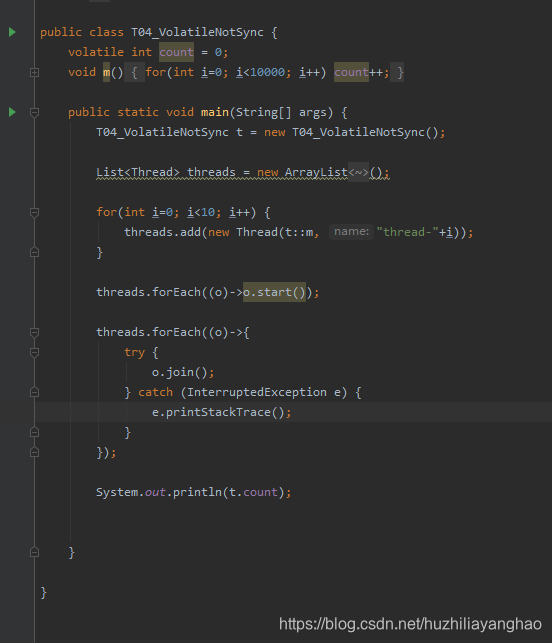The width and height of the screenshot is (552, 643).
Task: Click 'o.start()' highlighted call
Action: coord(274,292)
